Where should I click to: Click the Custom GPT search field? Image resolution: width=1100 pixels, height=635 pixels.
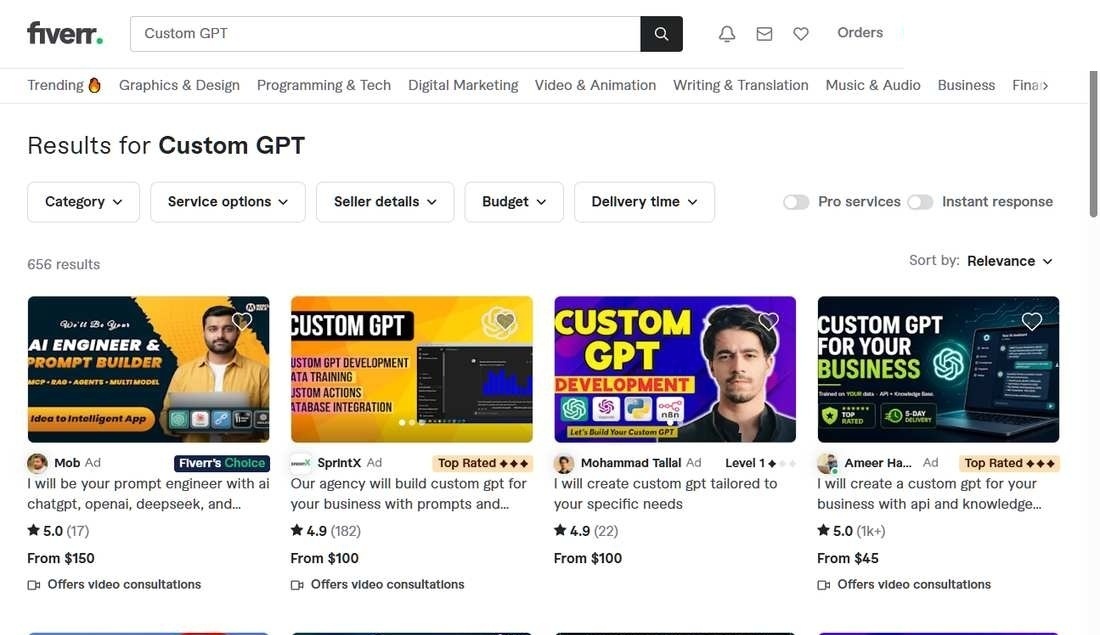385,34
